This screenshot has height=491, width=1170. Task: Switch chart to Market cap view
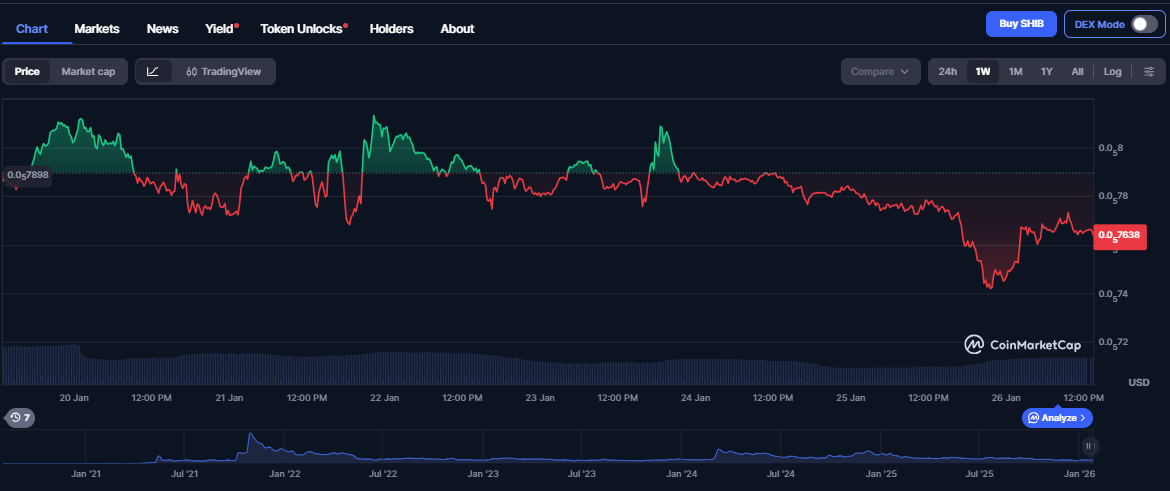88,71
